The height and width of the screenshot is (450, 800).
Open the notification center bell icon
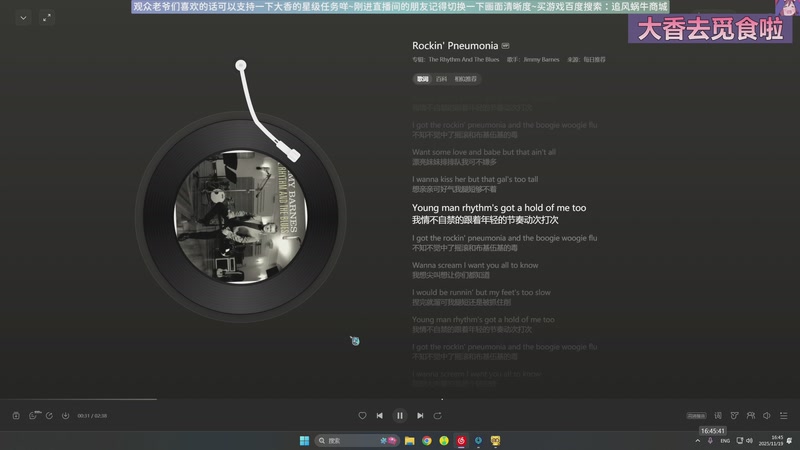789,441
